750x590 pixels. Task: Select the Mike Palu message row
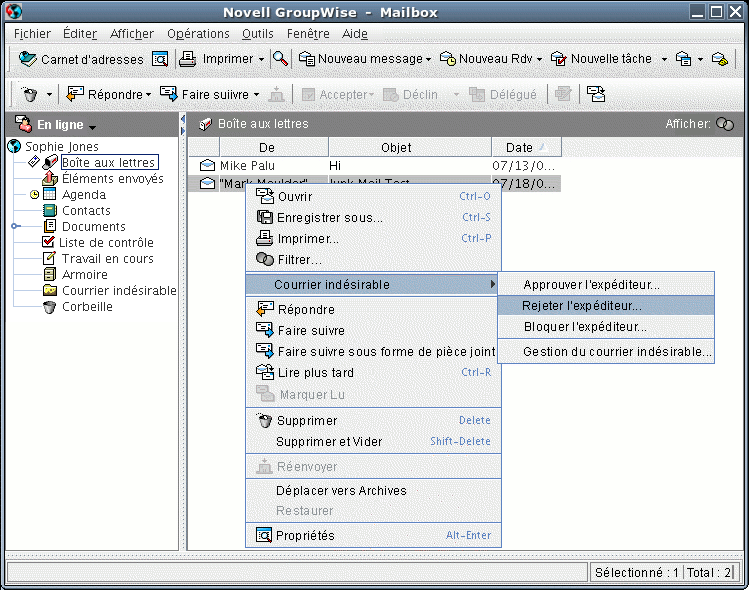(x=375, y=166)
